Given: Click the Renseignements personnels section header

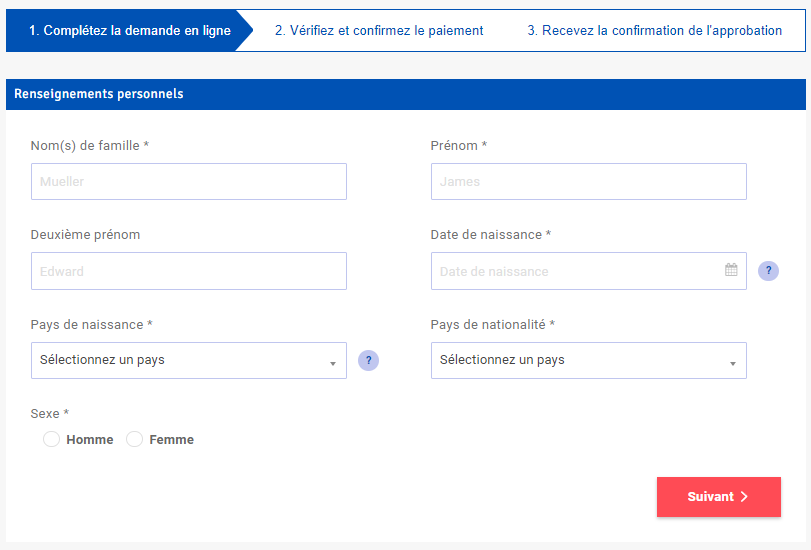Looking at the screenshot, I should [x=406, y=94].
